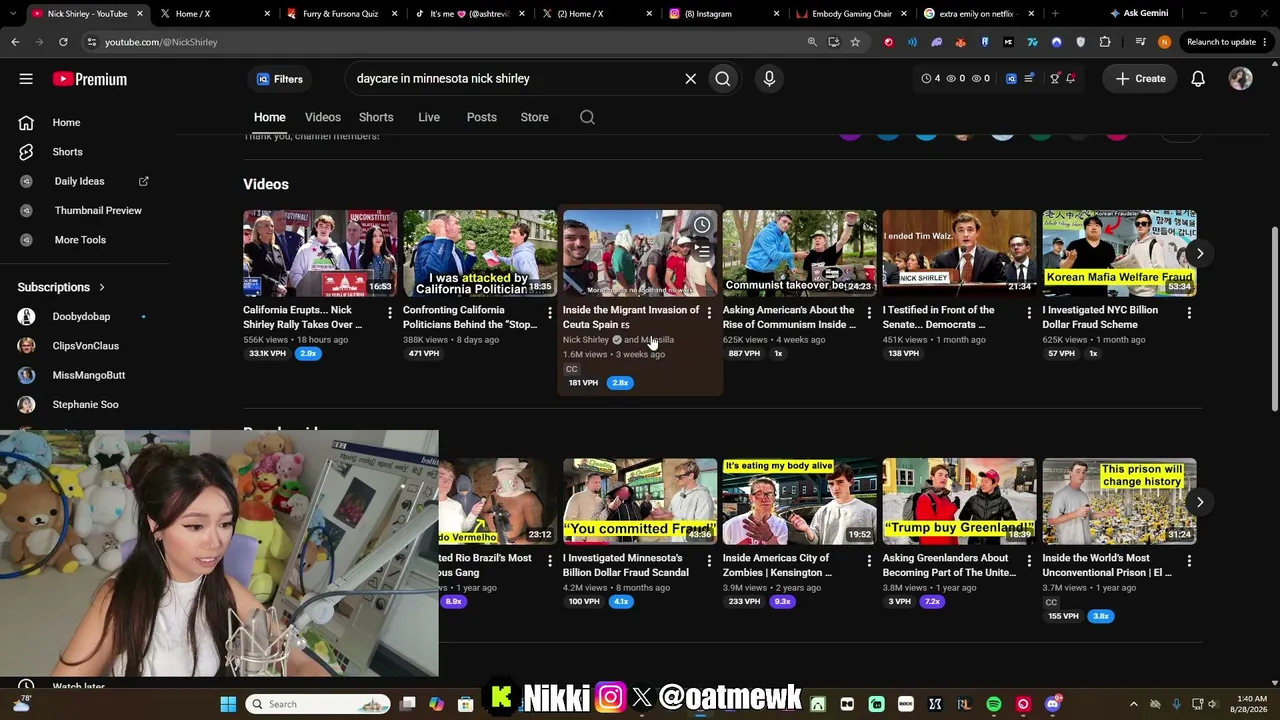Click the YouTube Premium logo
This screenshot has height=720, width=1280.
coord(90,79)
